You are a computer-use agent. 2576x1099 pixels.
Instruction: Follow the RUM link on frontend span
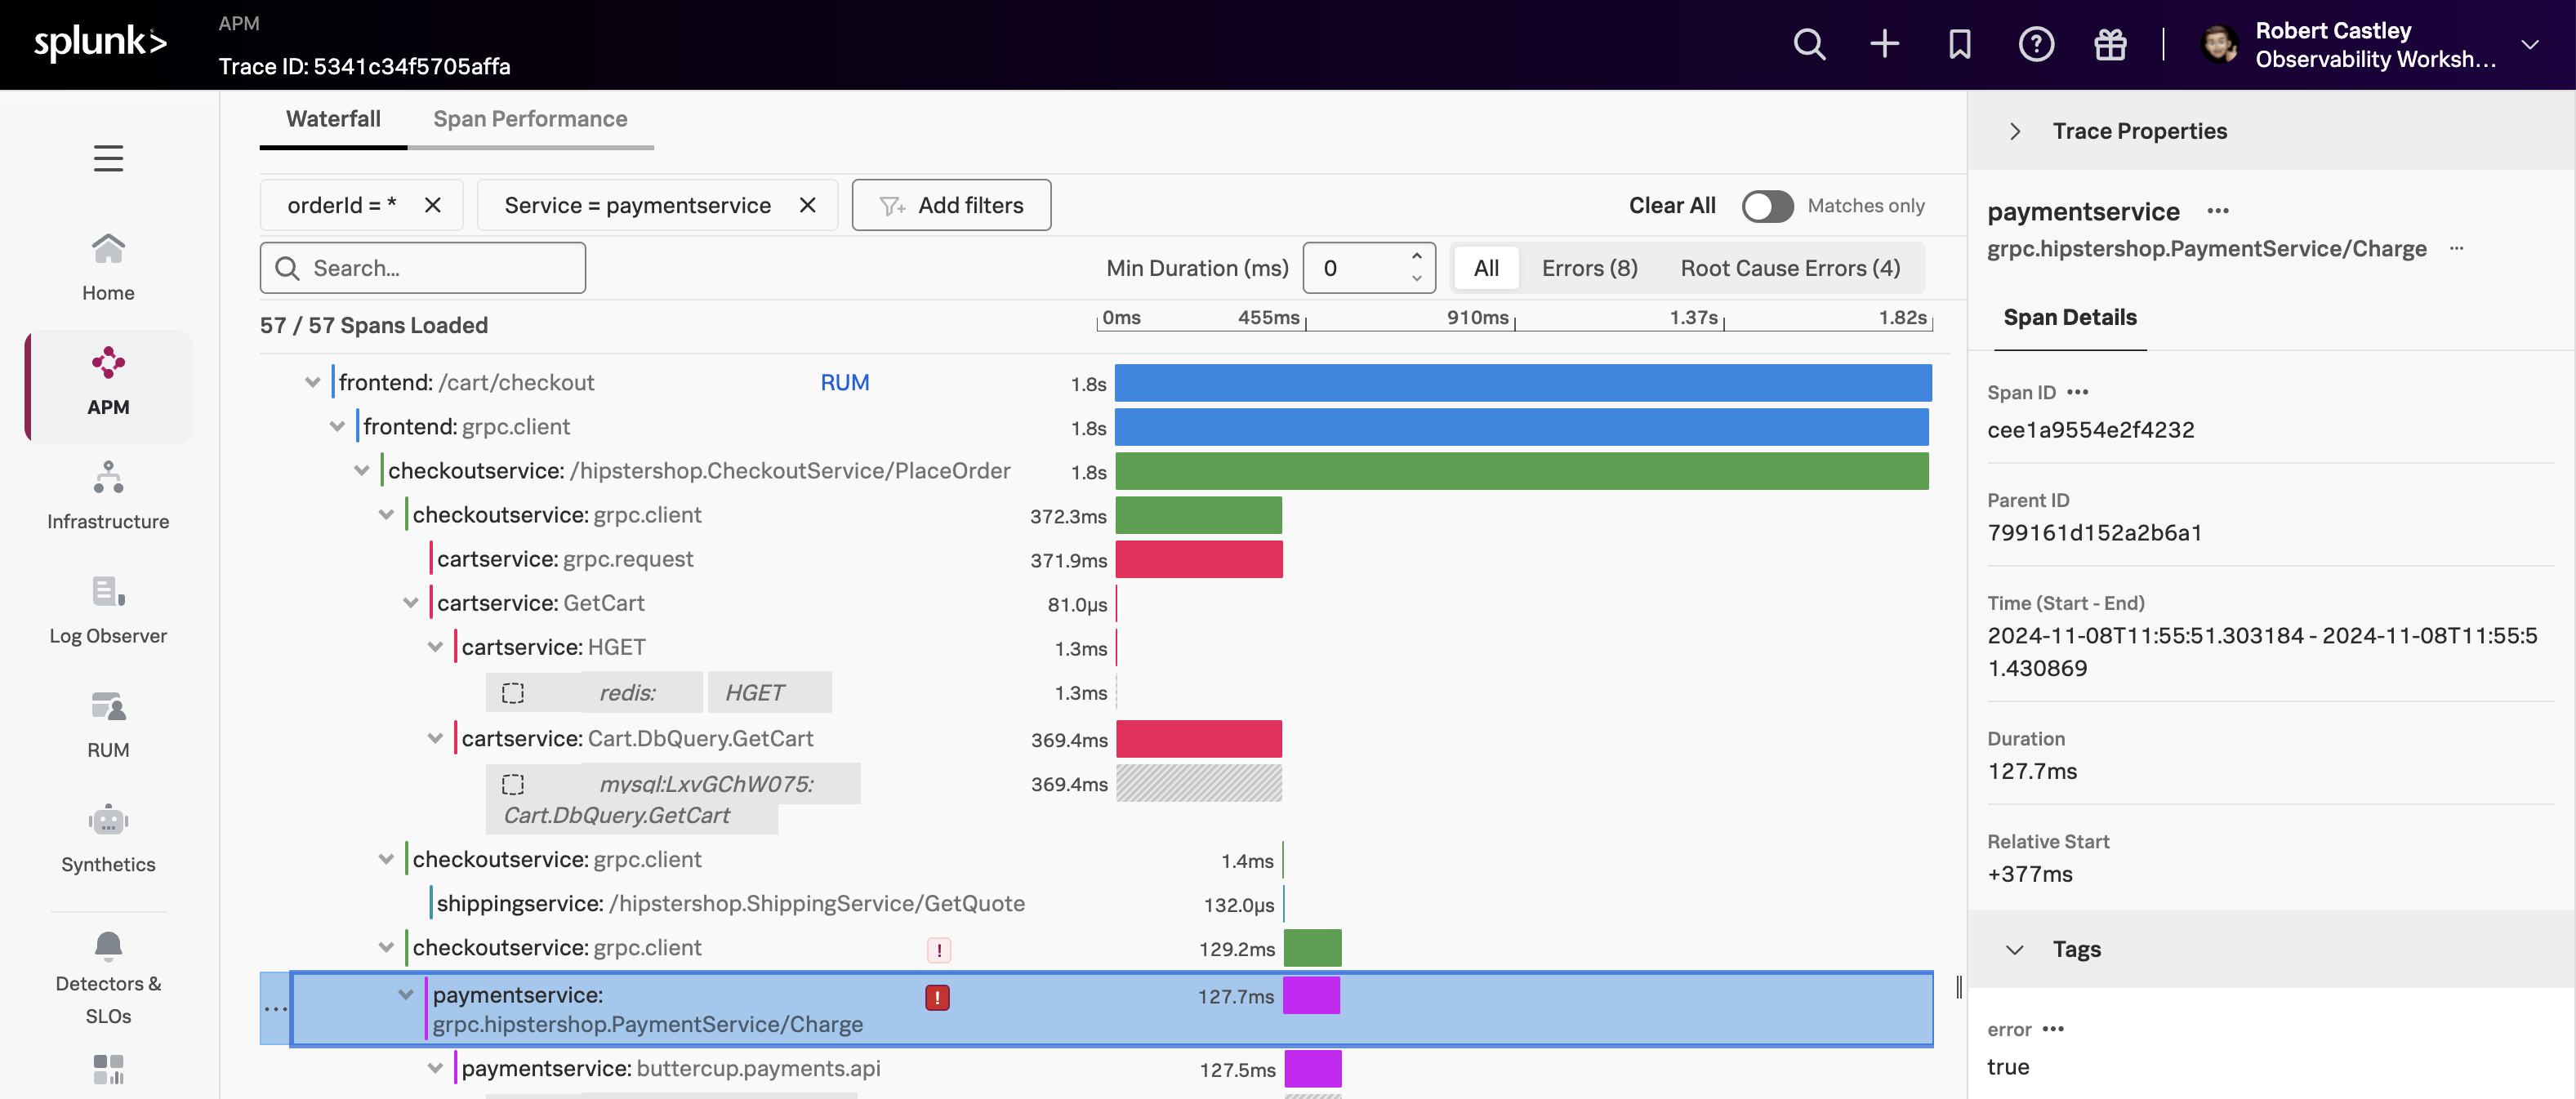(x=844, y=383)
